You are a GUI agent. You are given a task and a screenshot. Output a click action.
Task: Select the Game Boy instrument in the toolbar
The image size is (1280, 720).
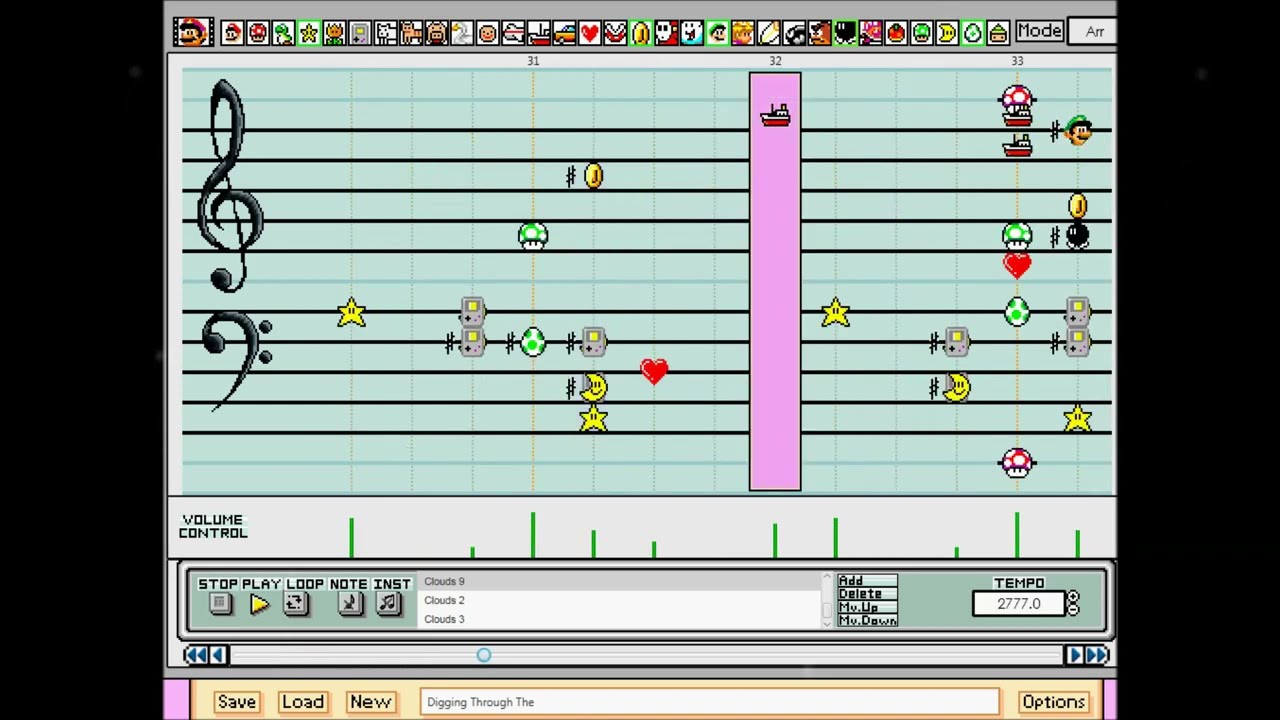click(x=360, y=33)
